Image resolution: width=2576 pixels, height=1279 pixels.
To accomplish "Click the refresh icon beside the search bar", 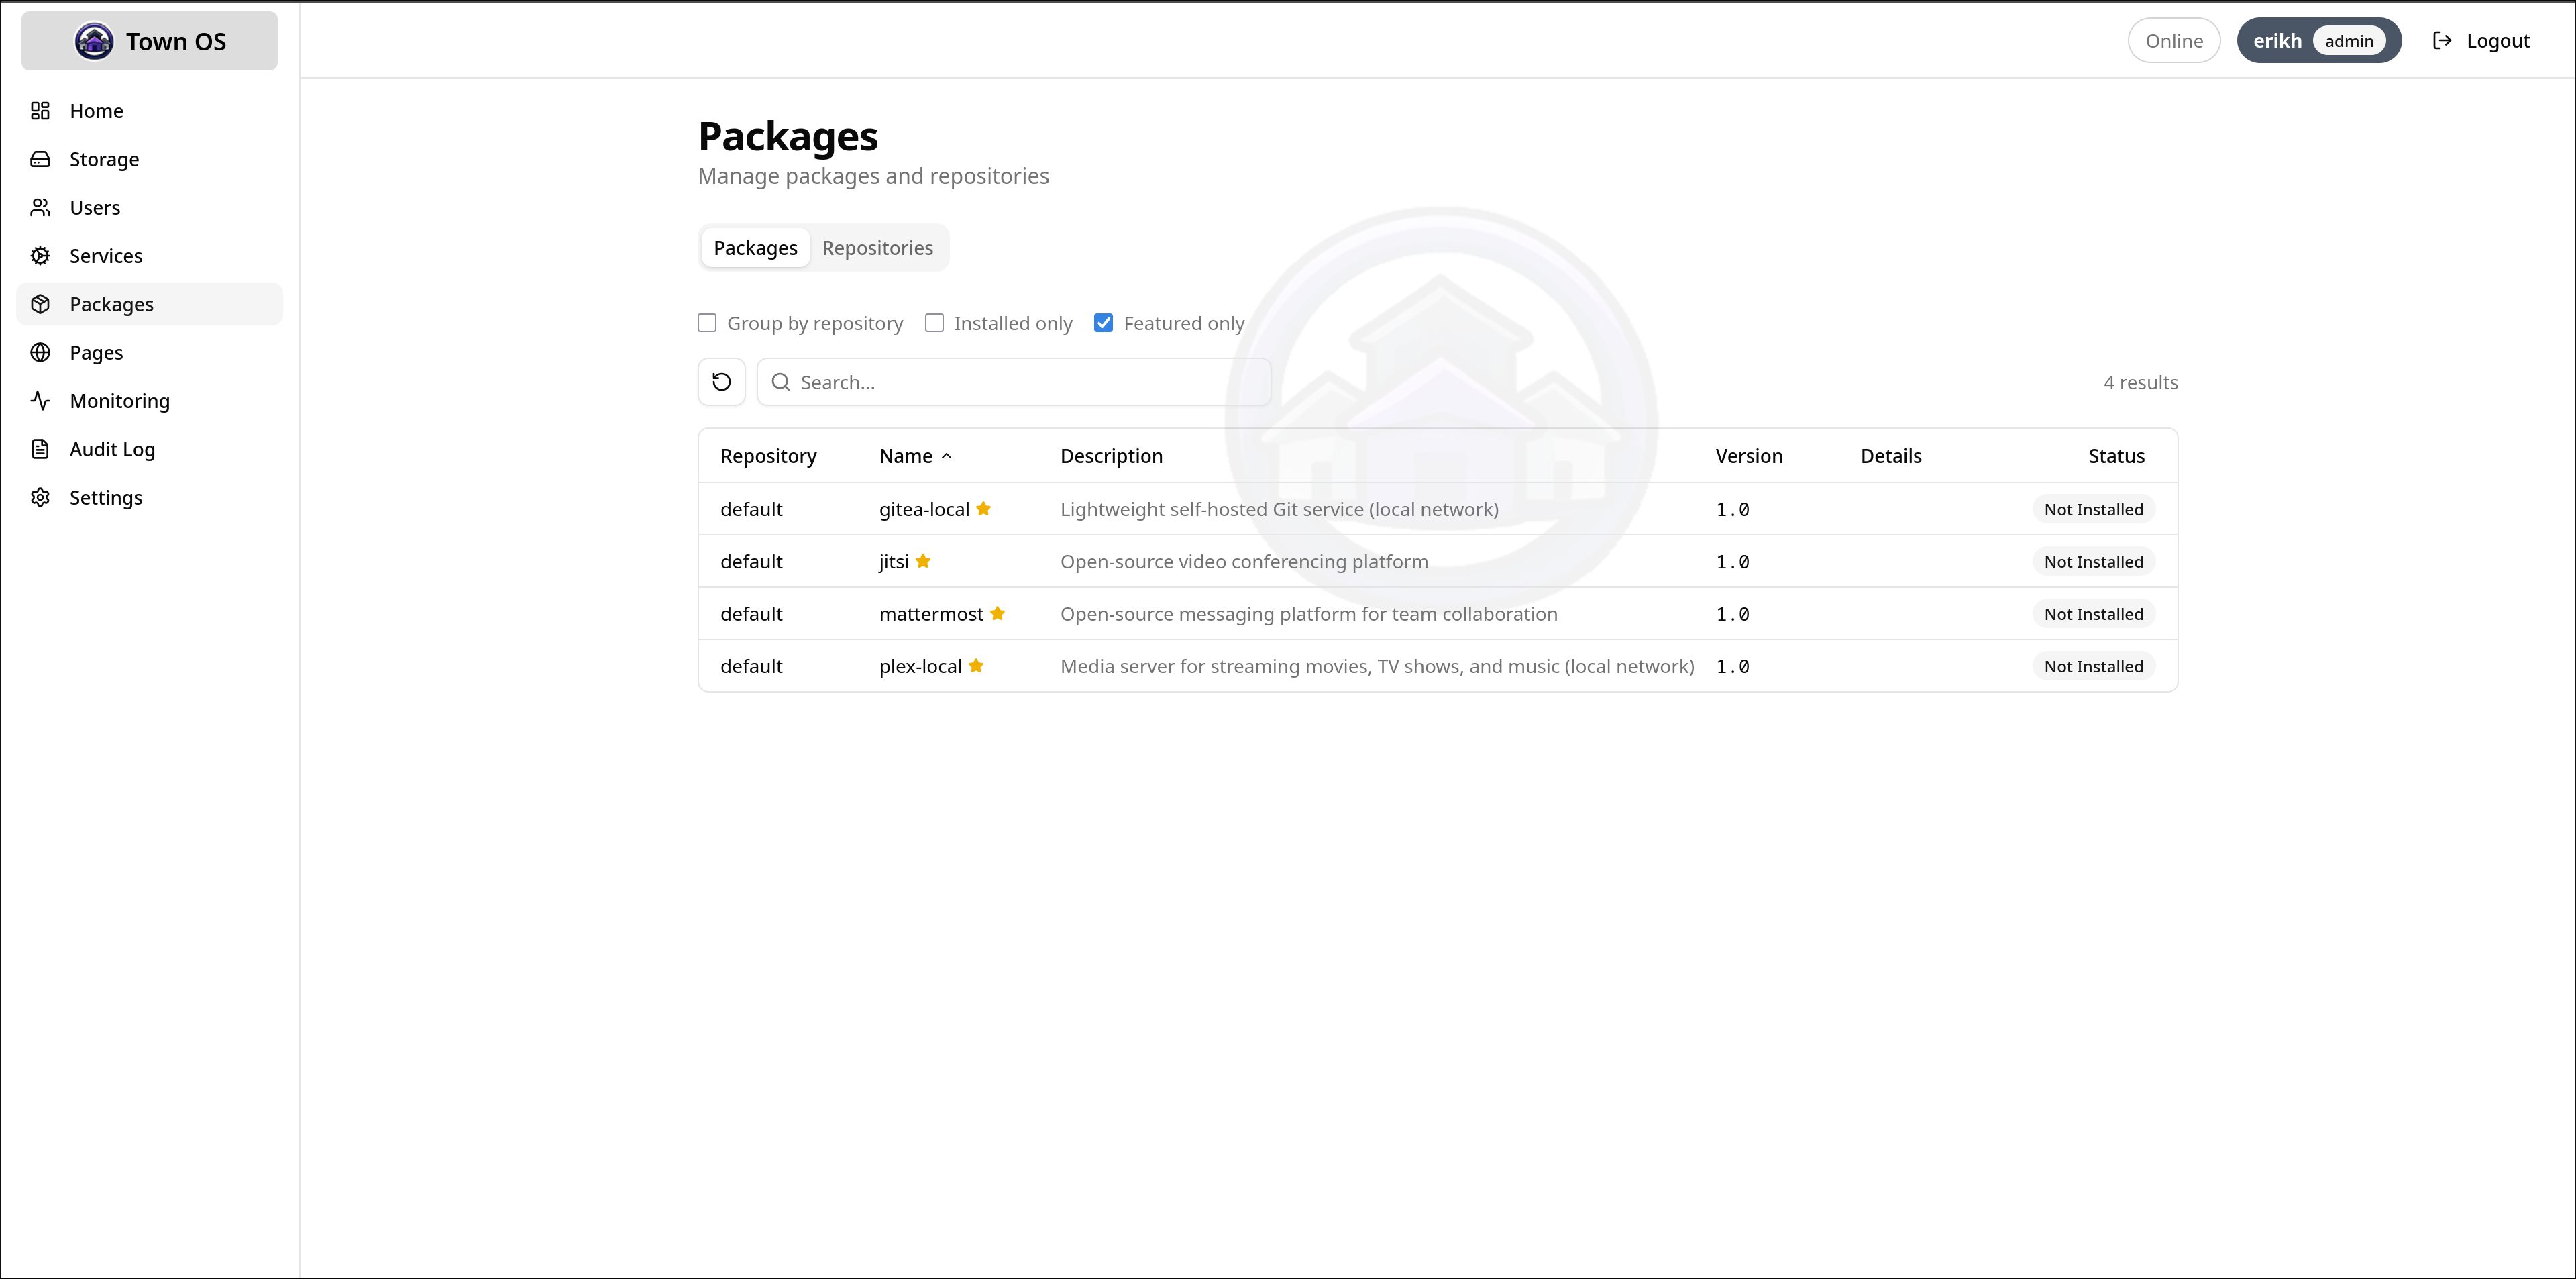I will click(x=721, y=381).
